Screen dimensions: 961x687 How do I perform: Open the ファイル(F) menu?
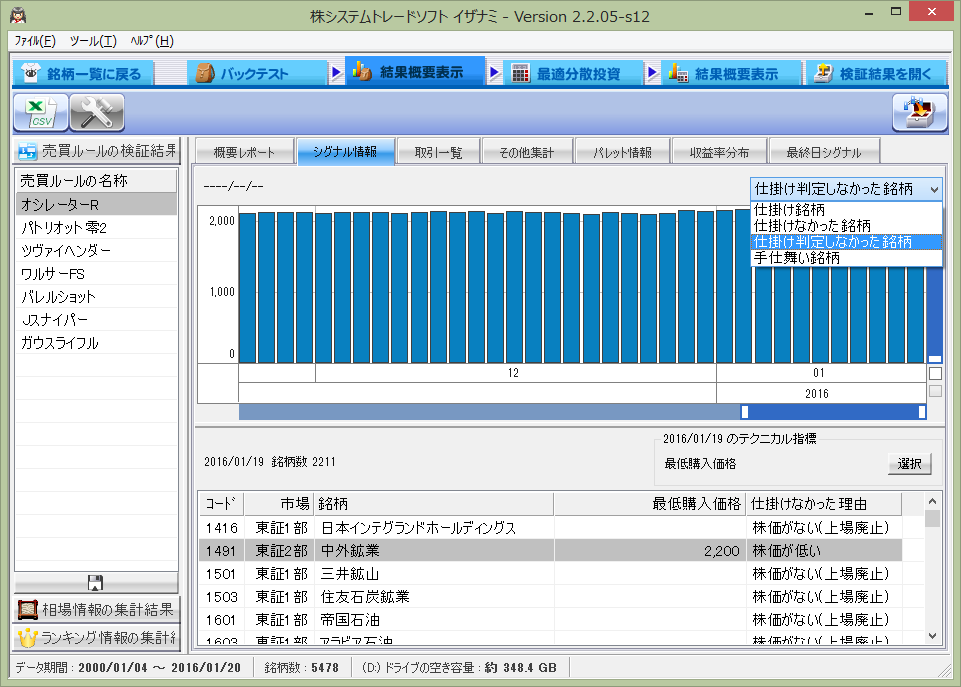(35, 41)
